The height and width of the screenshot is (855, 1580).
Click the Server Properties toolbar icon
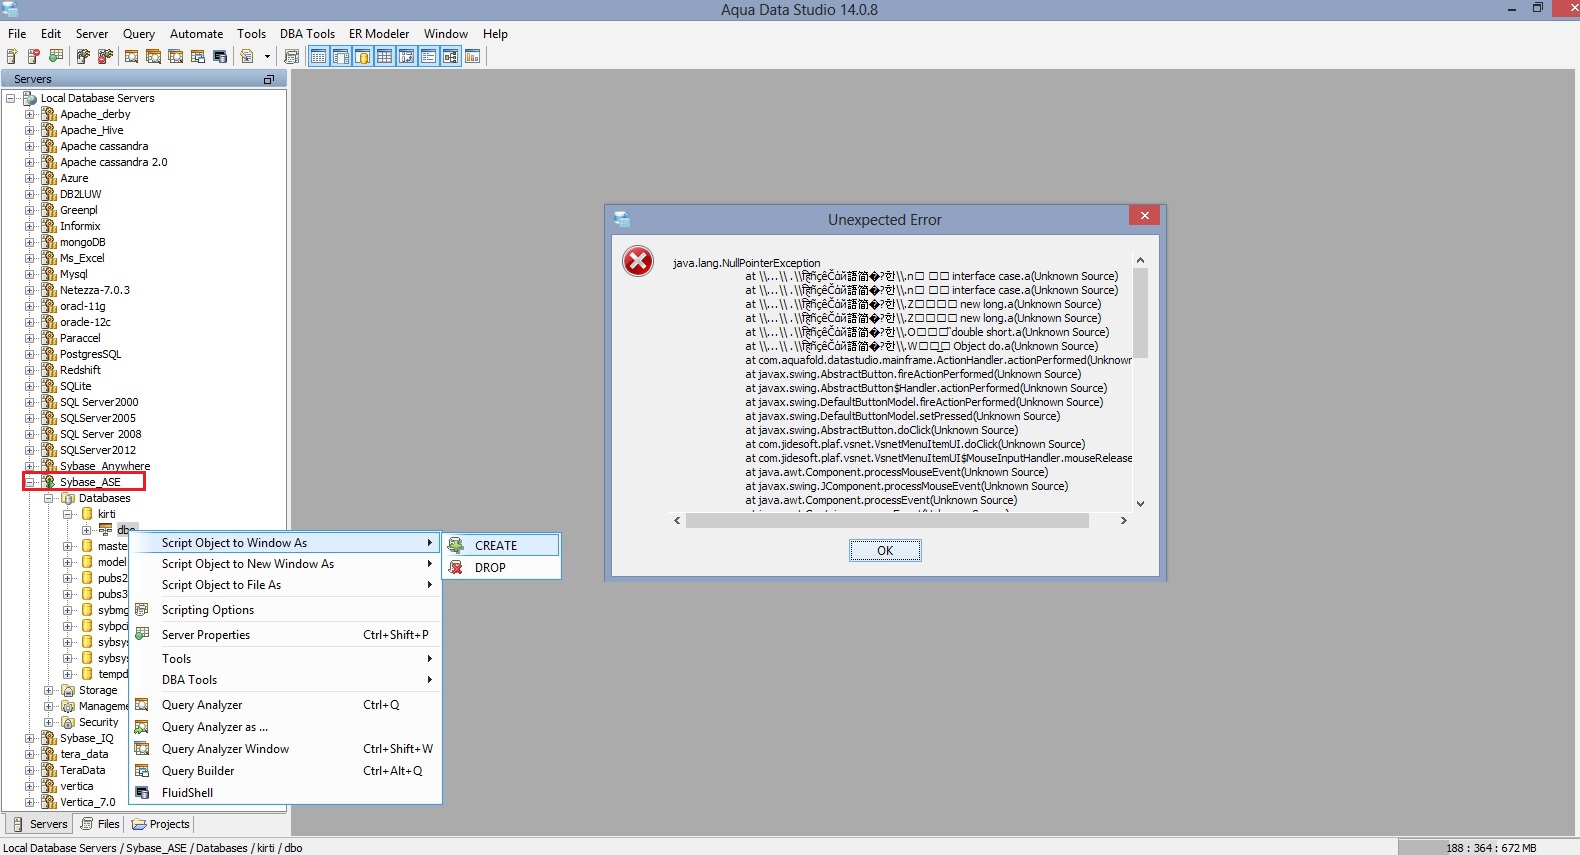click(56, 57)
